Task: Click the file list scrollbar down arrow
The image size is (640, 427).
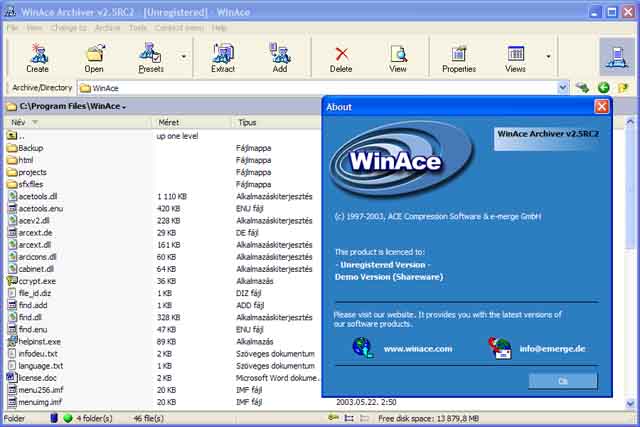Action: (630, 403)
